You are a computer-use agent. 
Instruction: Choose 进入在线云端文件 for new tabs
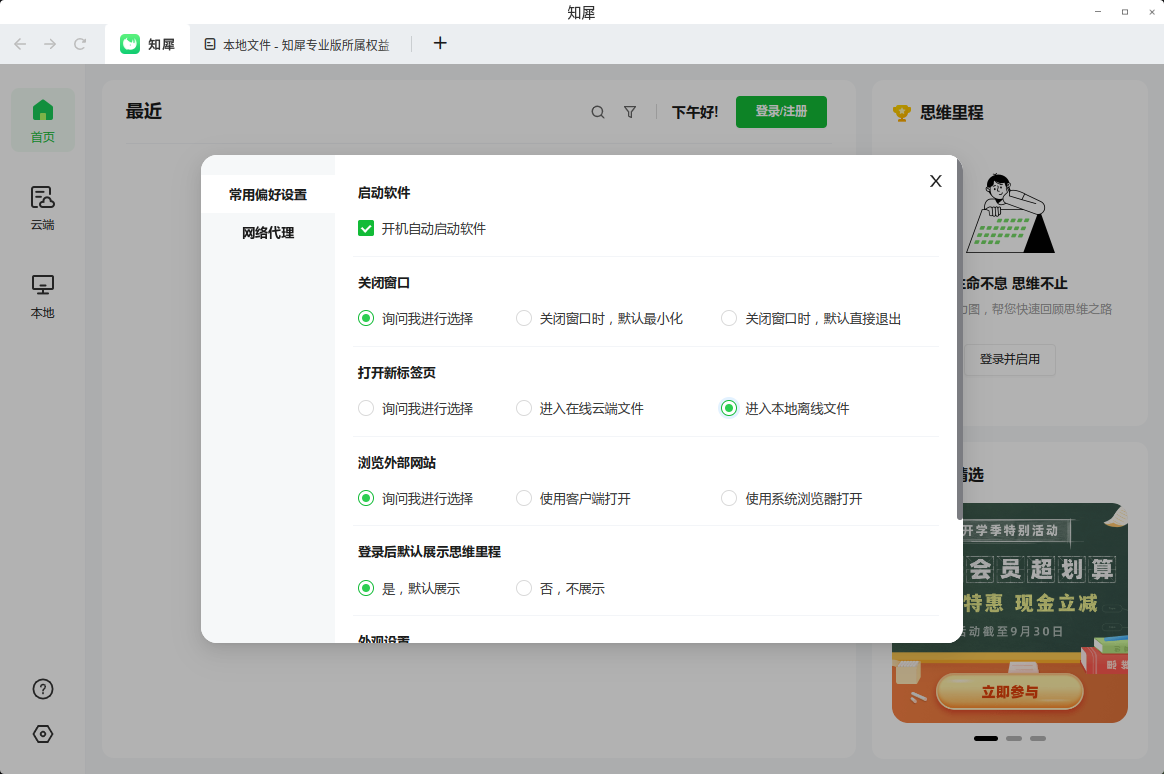pyautogui.click(x=524, y=409)
